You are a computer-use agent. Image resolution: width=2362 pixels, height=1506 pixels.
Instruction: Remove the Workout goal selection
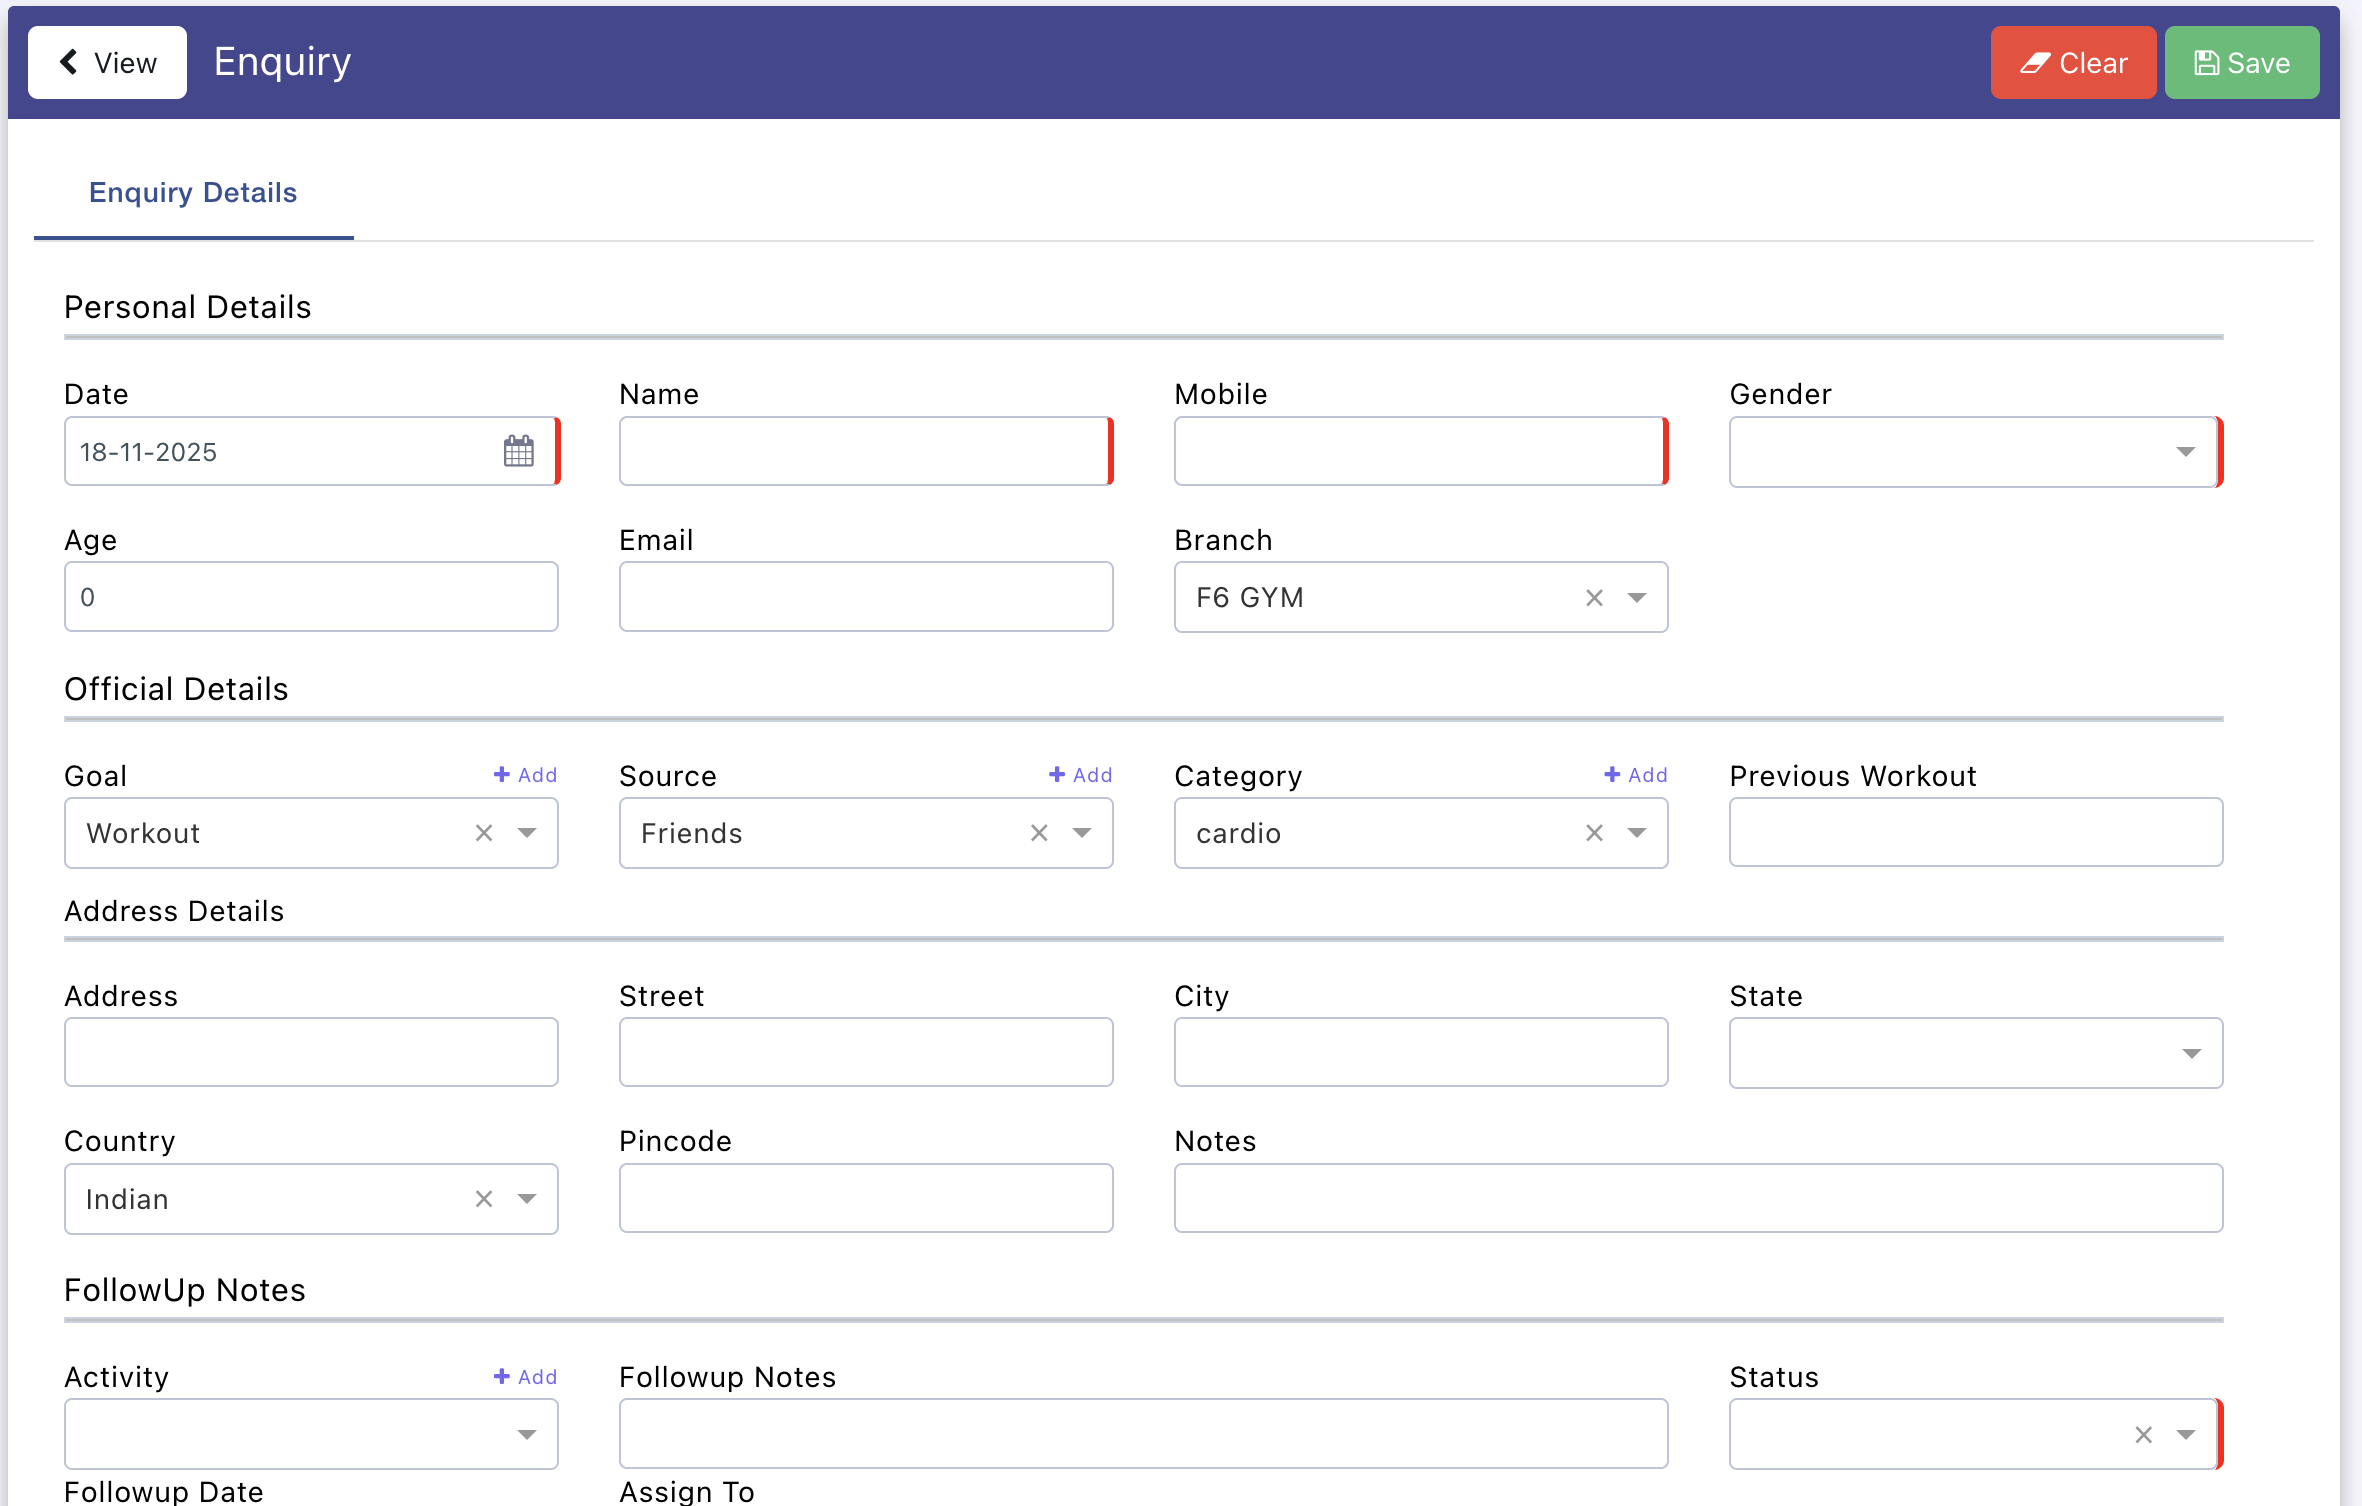484,833
